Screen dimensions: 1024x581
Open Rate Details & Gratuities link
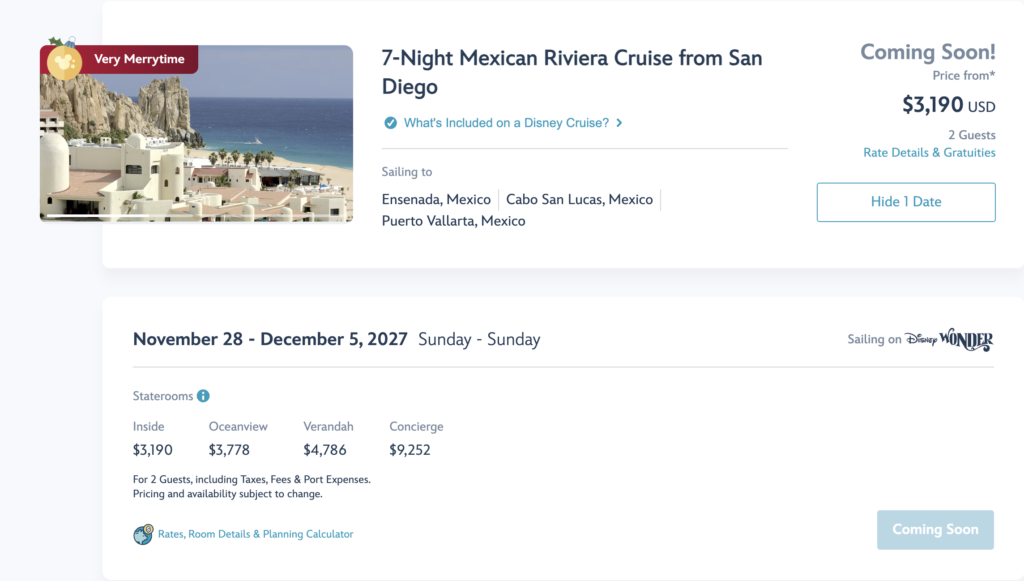tap(929, 152)
